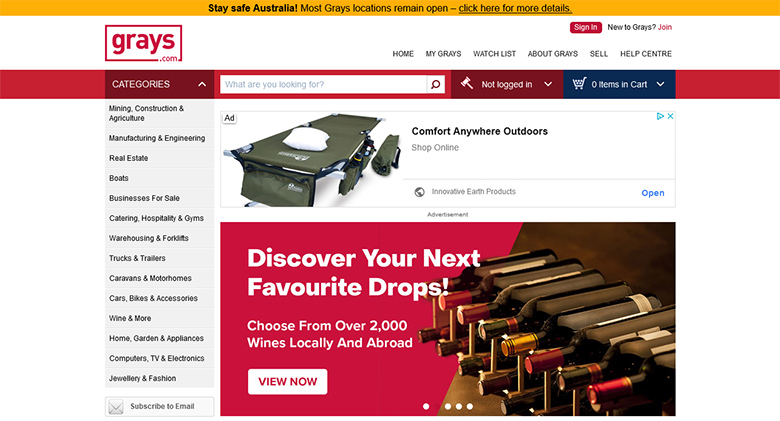
Task: Open the Help Centre menu item
Action: coord(646,54)
